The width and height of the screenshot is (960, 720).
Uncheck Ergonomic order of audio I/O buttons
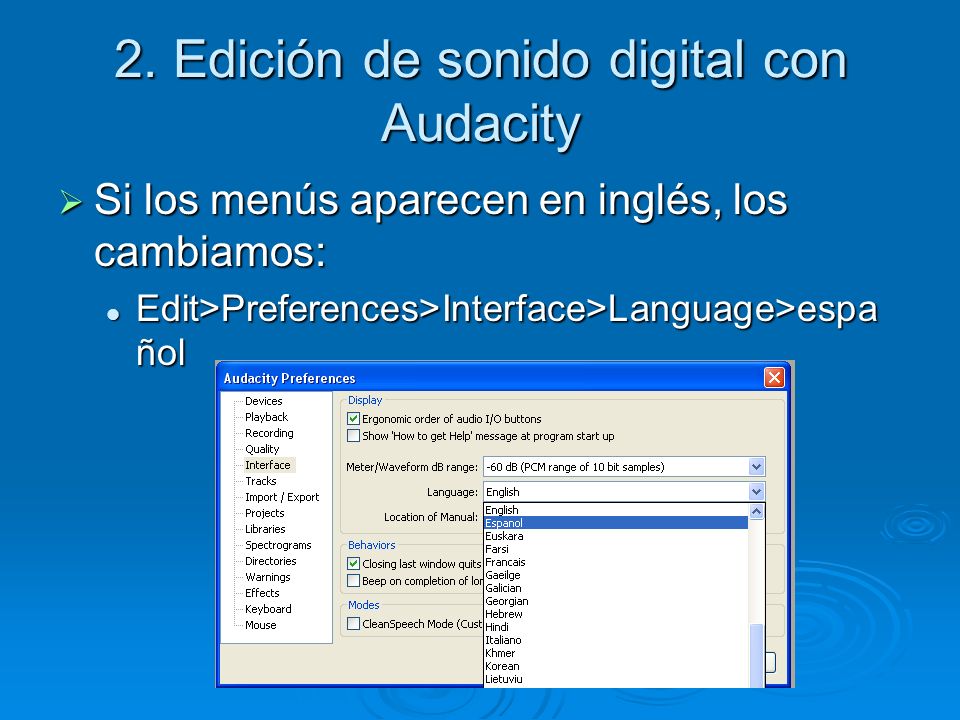[x=353, y=419]
